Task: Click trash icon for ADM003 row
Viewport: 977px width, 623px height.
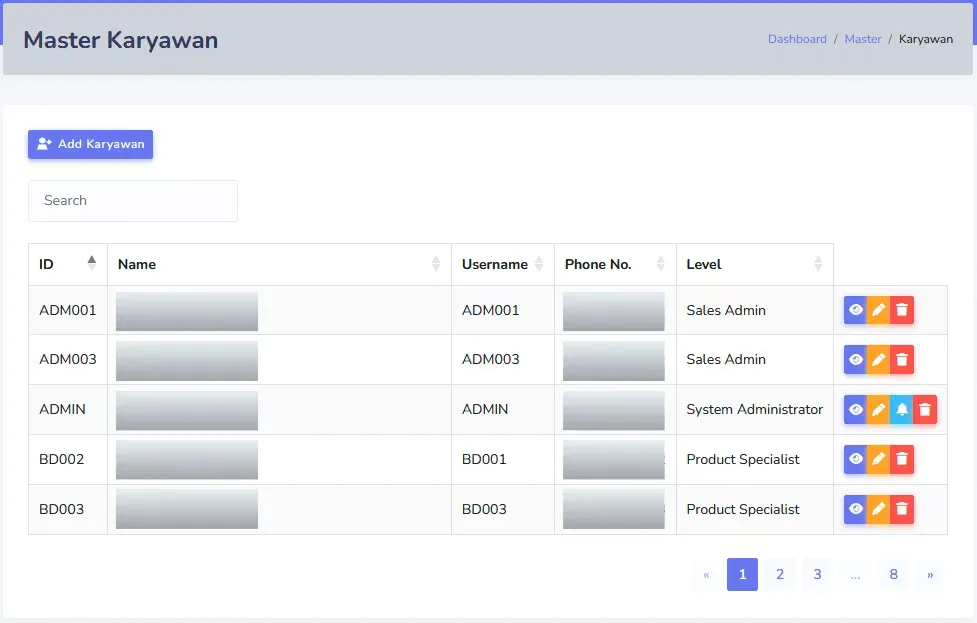Action: pyautogui.click(x=902, y=359)
